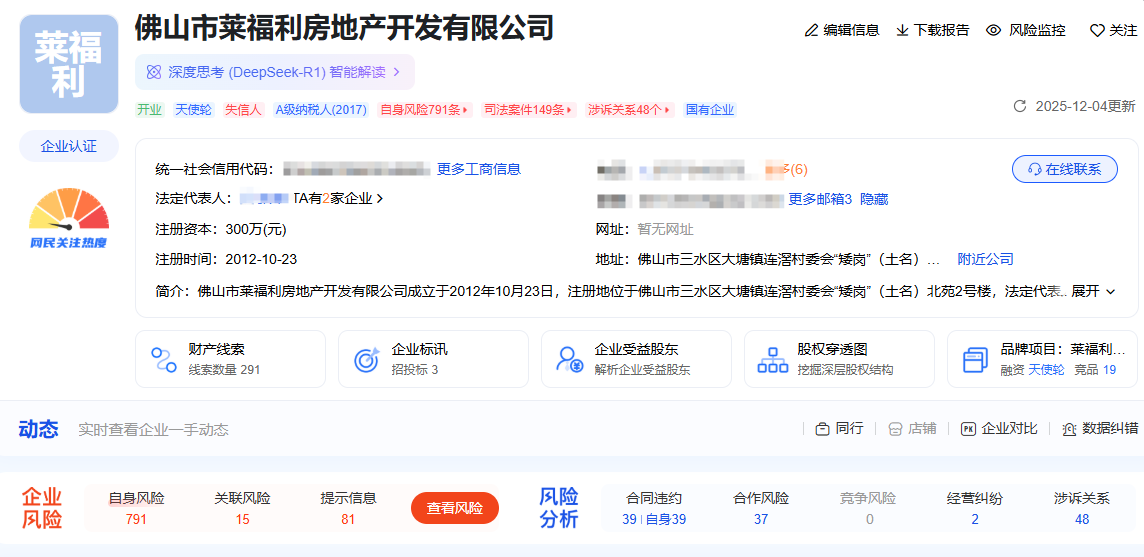This screenshot has height=557, width=1144.
Task: Expand the 涉诉关系48个 tag
Action: point(630,110)
